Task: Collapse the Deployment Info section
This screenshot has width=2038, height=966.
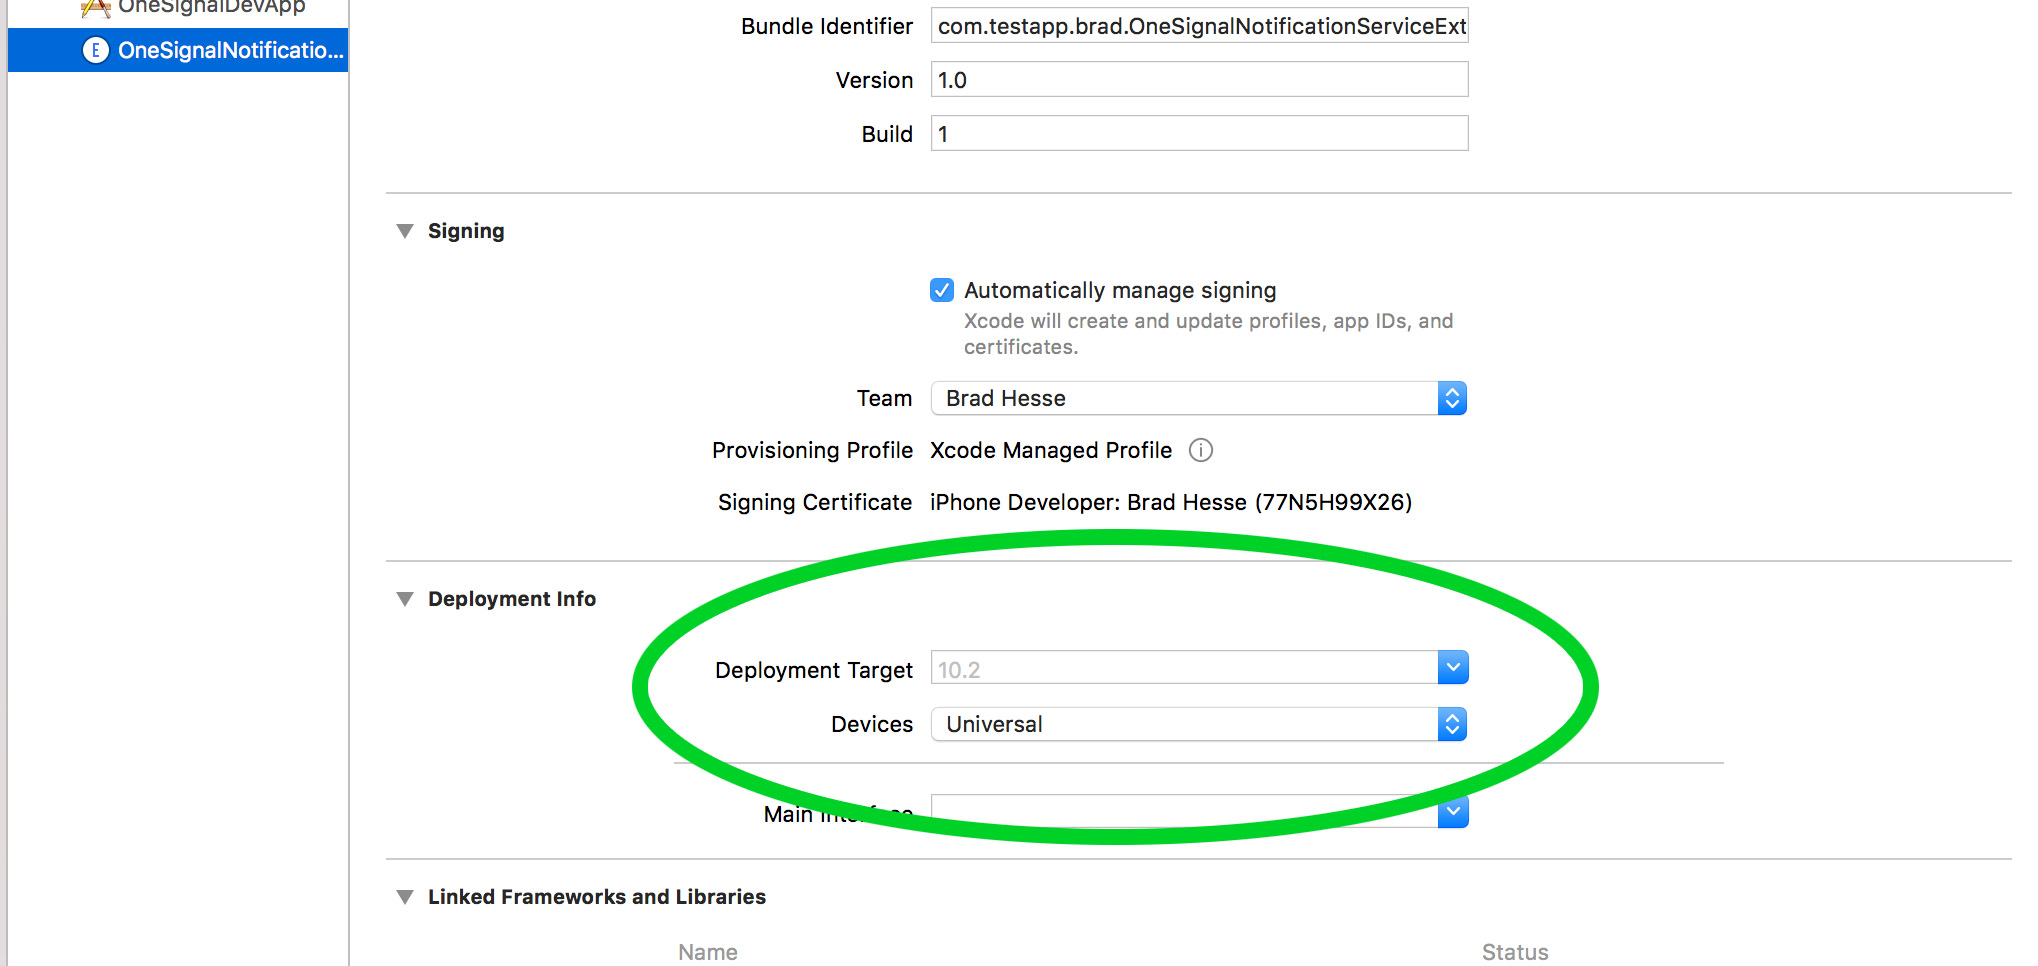Action: click(405, 599)
